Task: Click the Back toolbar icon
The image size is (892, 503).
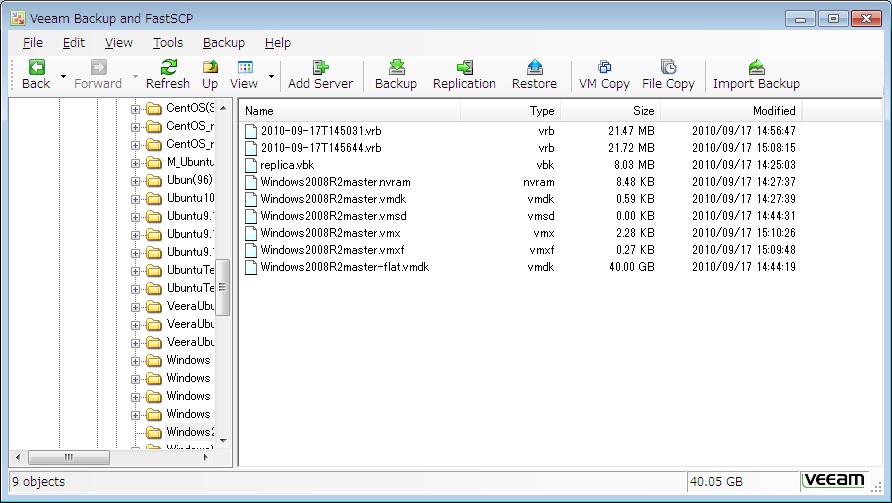Action: (36, 67)
